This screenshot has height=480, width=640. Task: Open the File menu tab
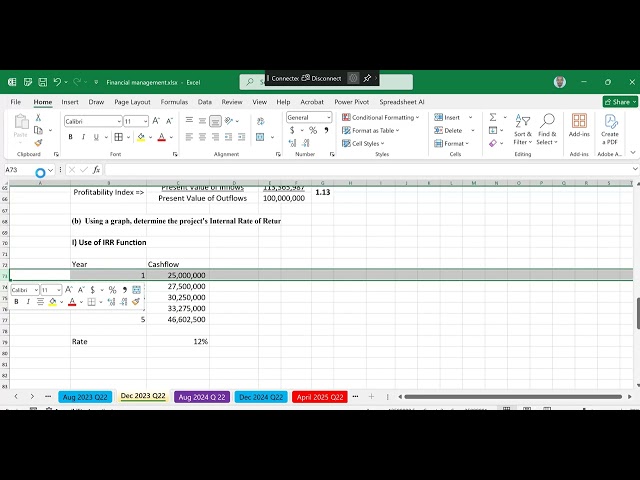tap(16, 102)
